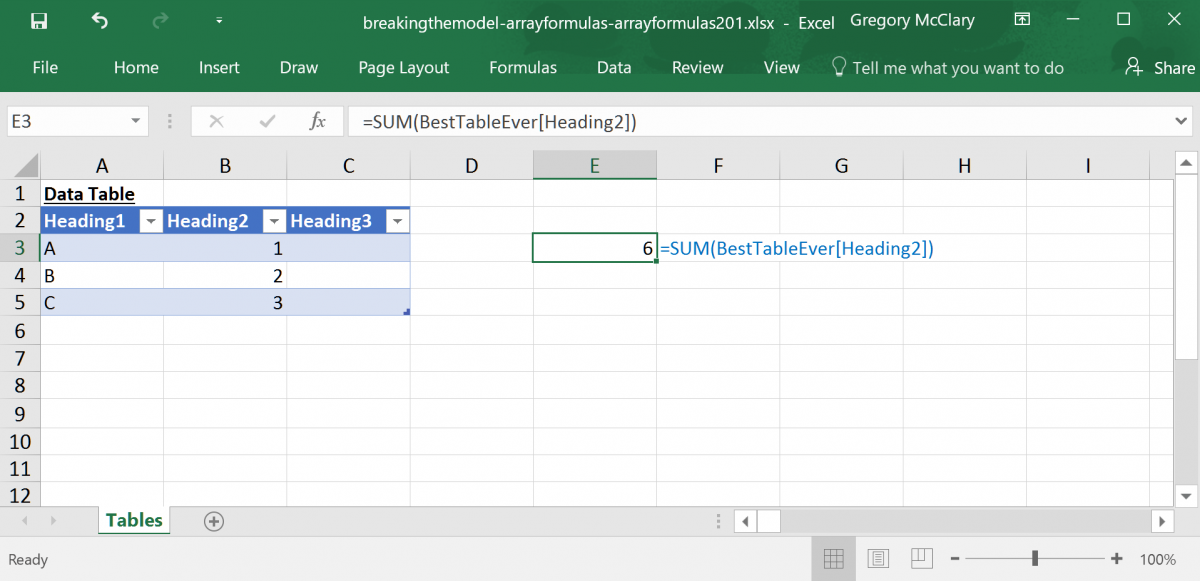This screenshot has width=1200, height=581.
Task: Click the ribbon display options icon
Action: [1022, 19]
